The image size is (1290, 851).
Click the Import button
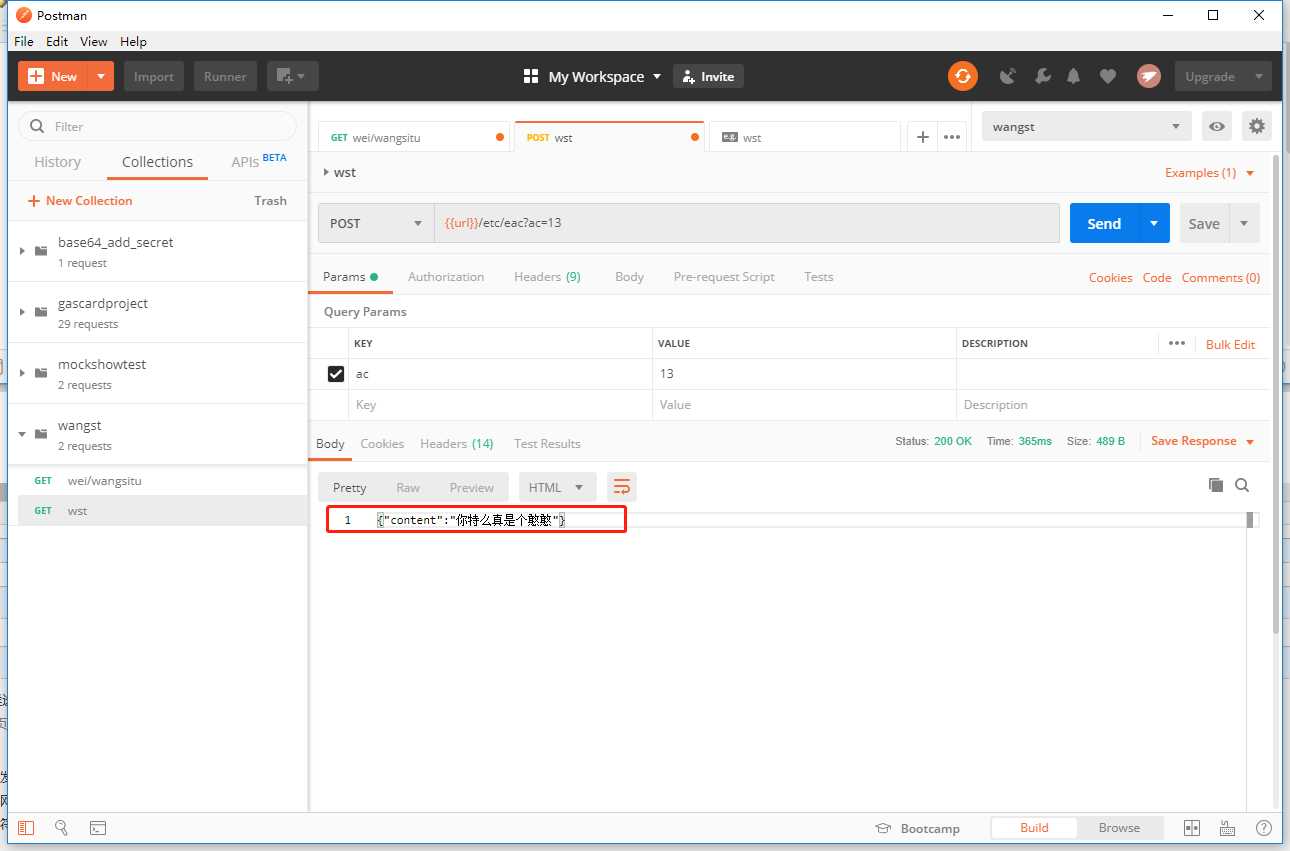(x=154, y=76)
